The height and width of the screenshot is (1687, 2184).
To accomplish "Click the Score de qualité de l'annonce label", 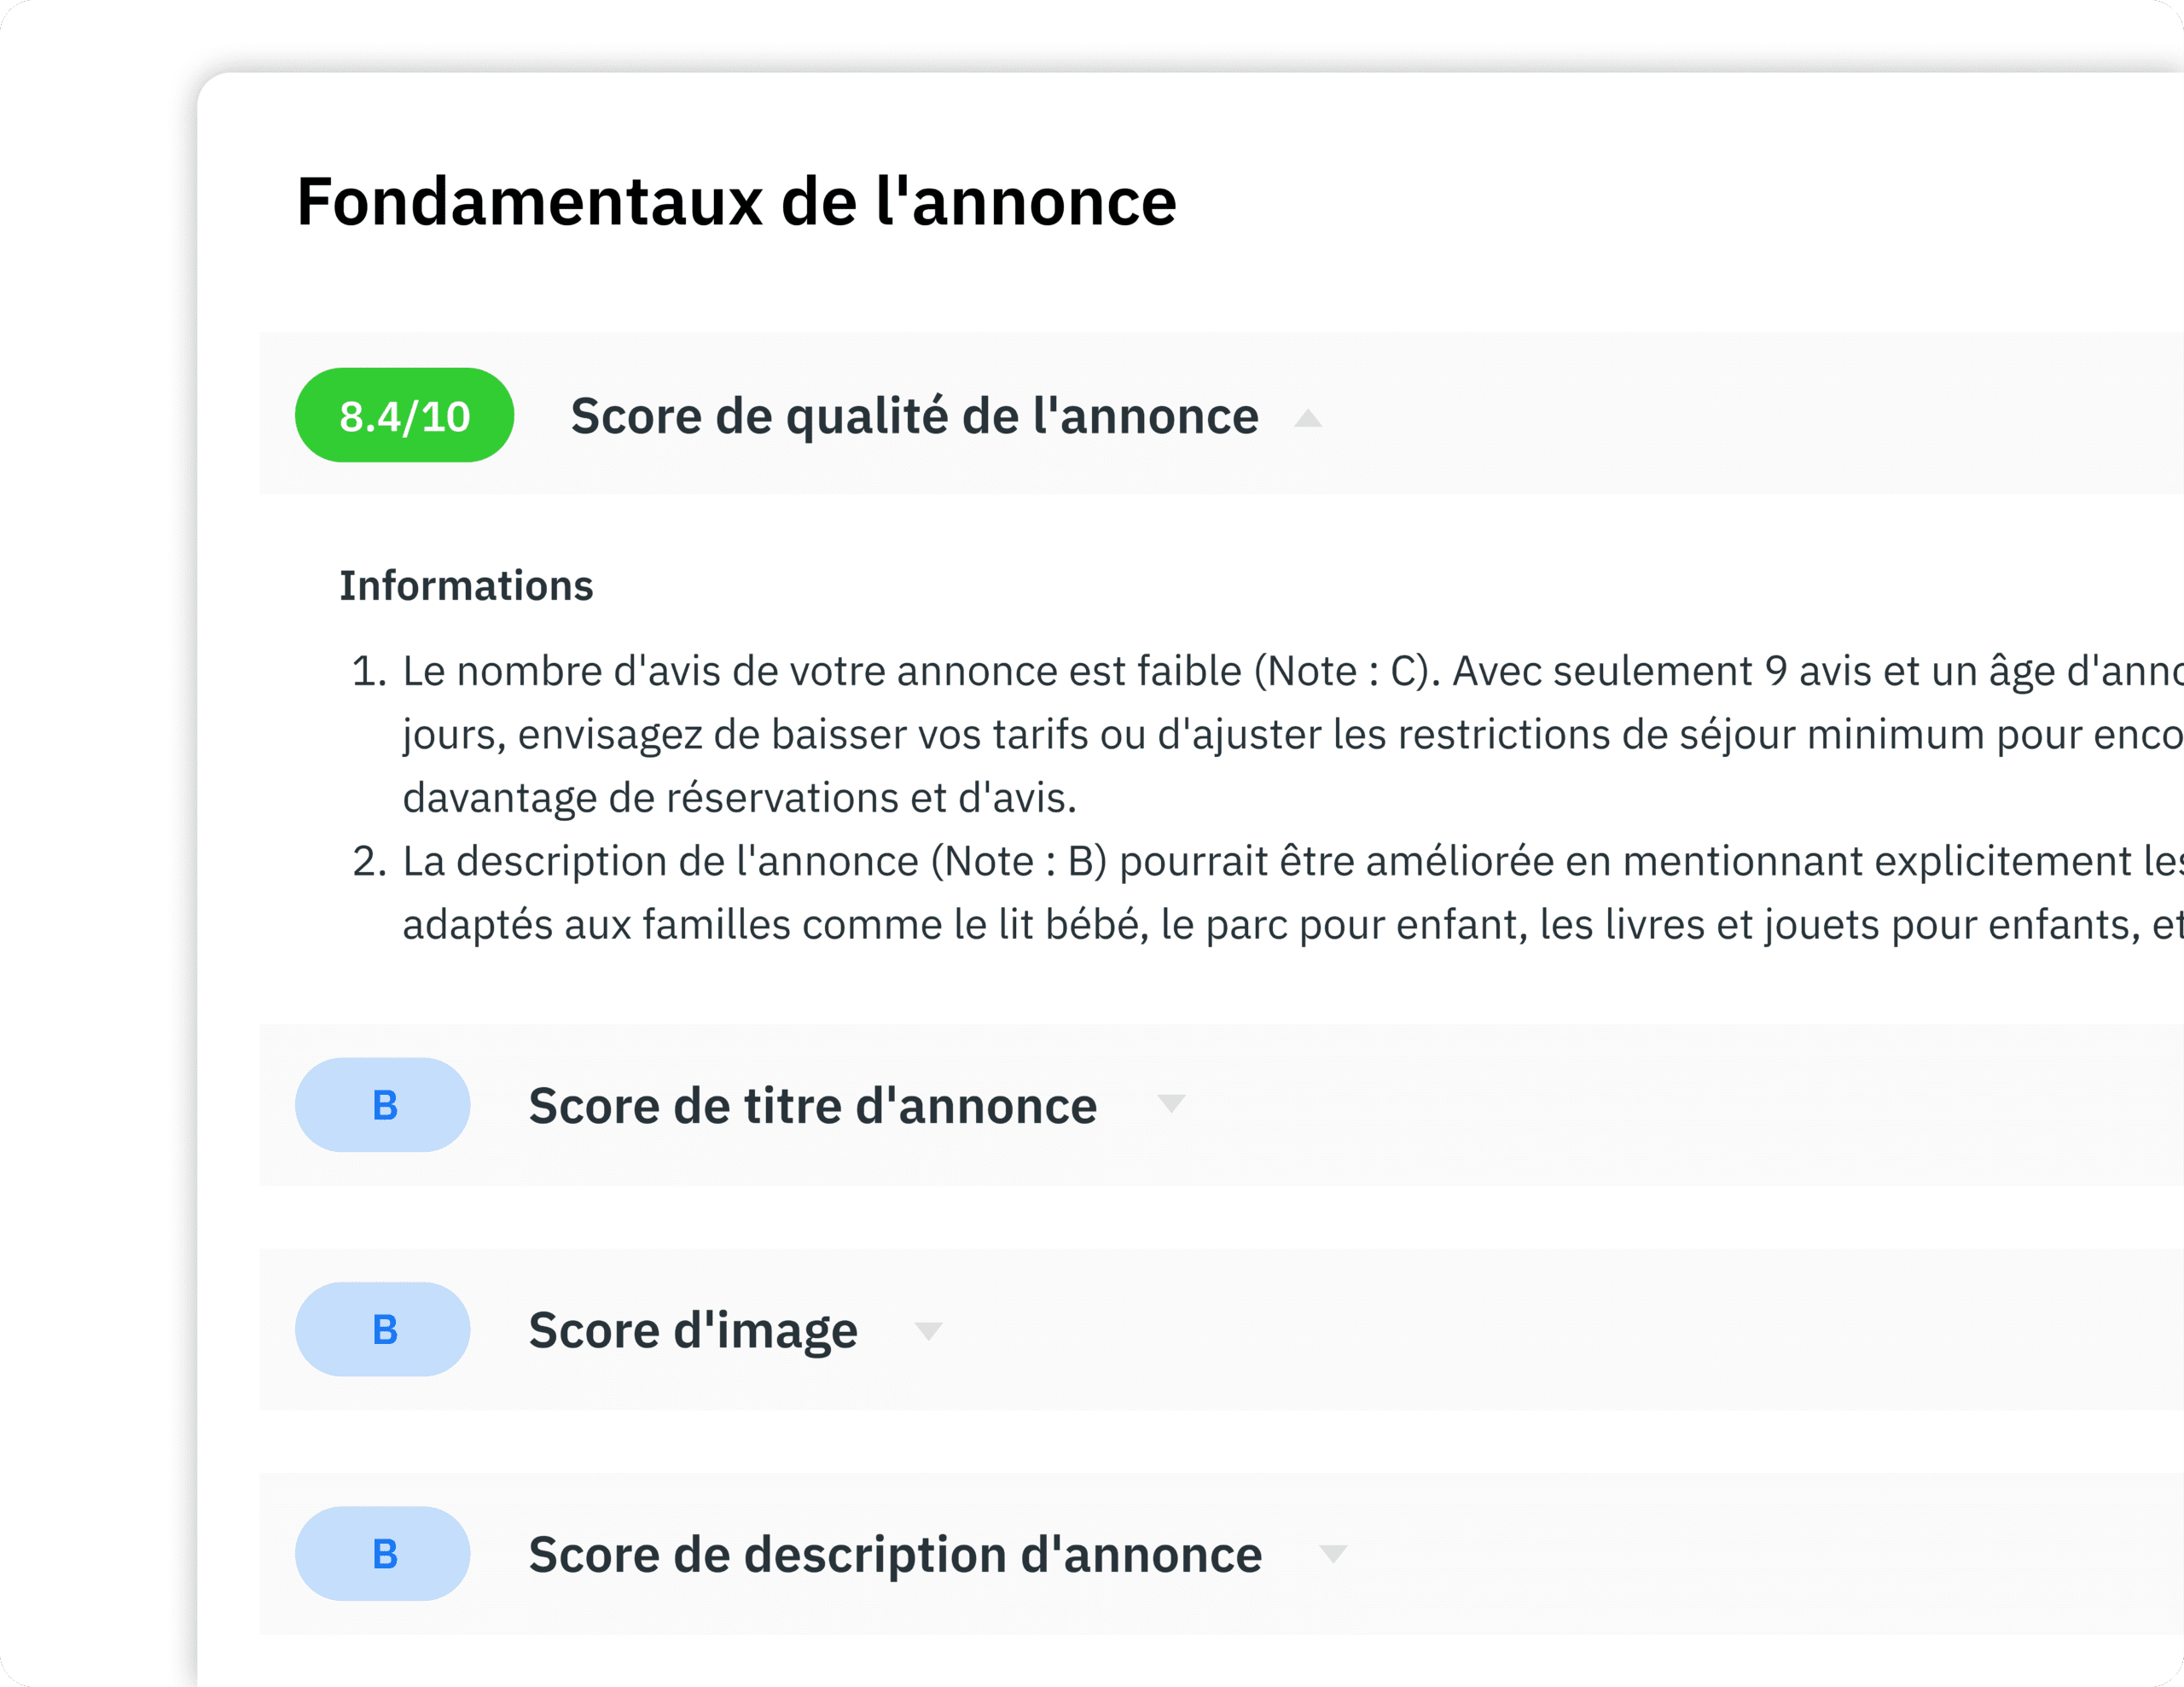I will tap(914, 416).
